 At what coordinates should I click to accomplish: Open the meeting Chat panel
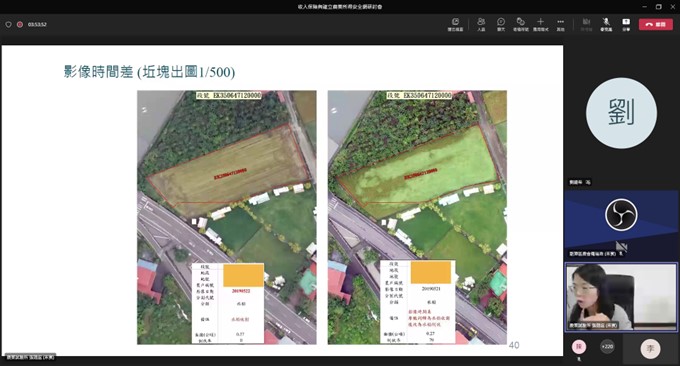tap(501, 24)
